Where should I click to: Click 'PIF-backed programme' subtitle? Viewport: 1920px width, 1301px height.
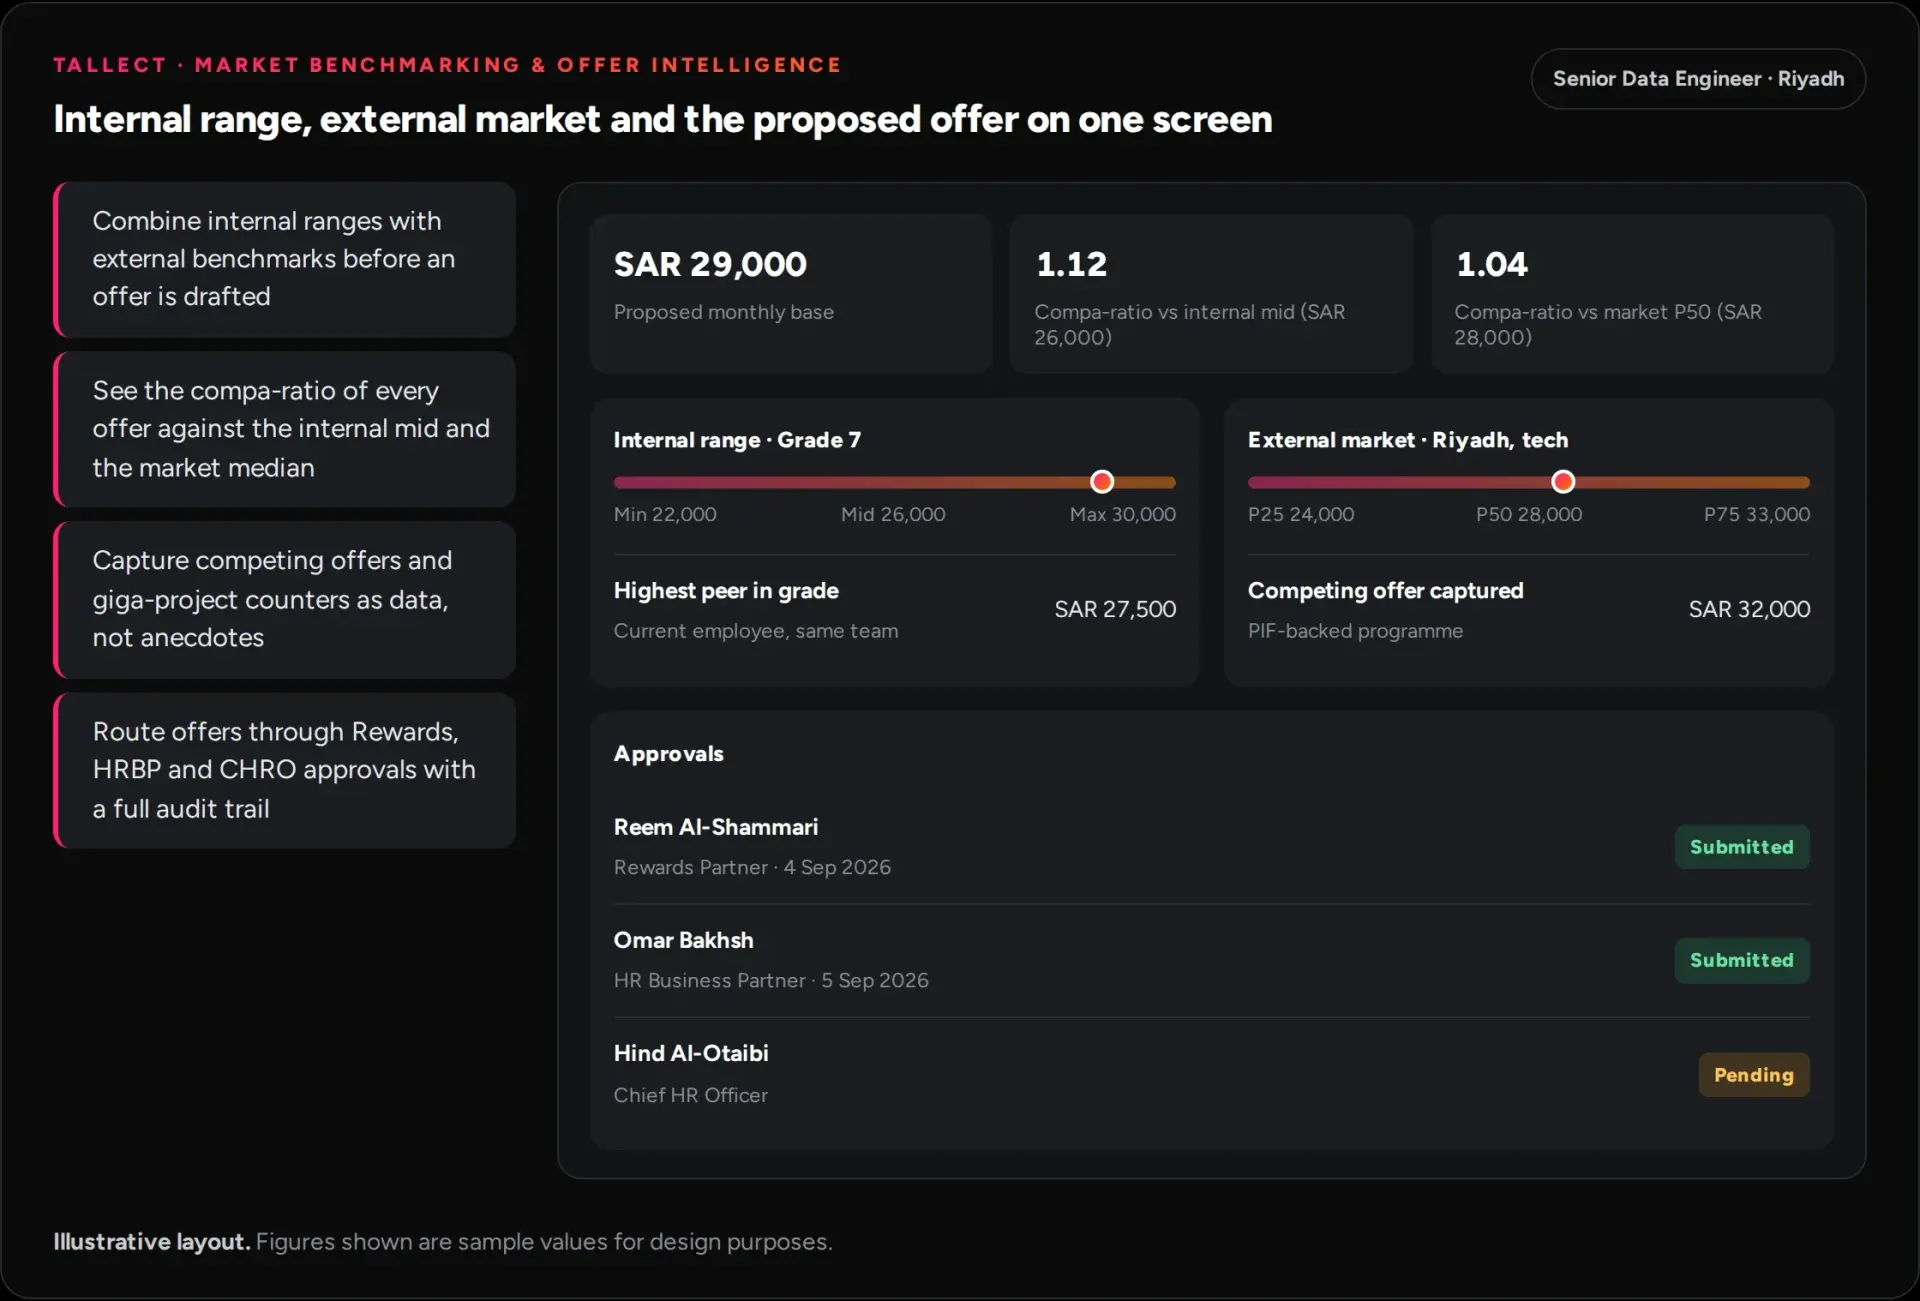point(1355,631)
